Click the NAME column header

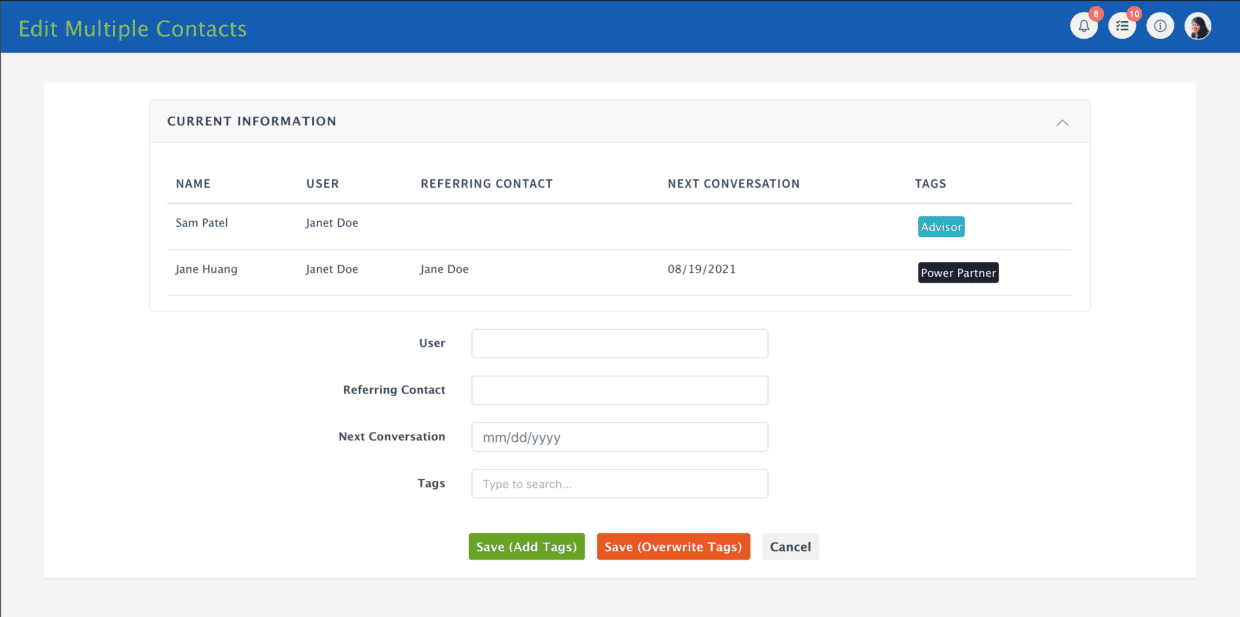[x=193, y=184]
